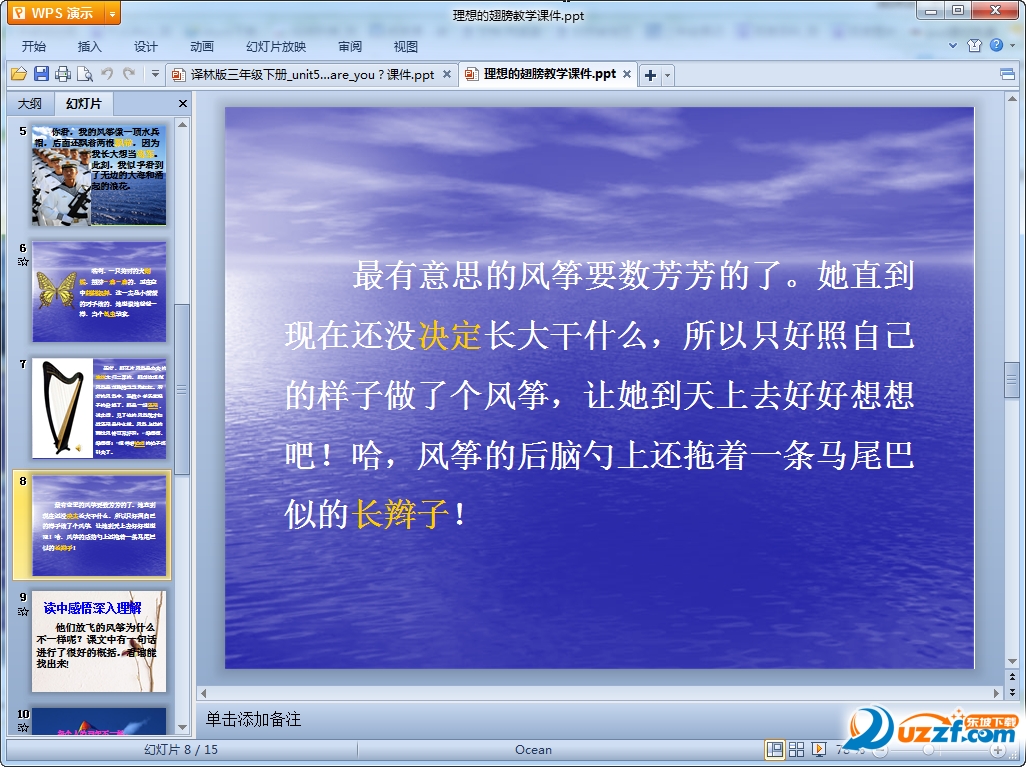Click the slide text paragraph body
The image size is (1026, 767).
point(599,395)
